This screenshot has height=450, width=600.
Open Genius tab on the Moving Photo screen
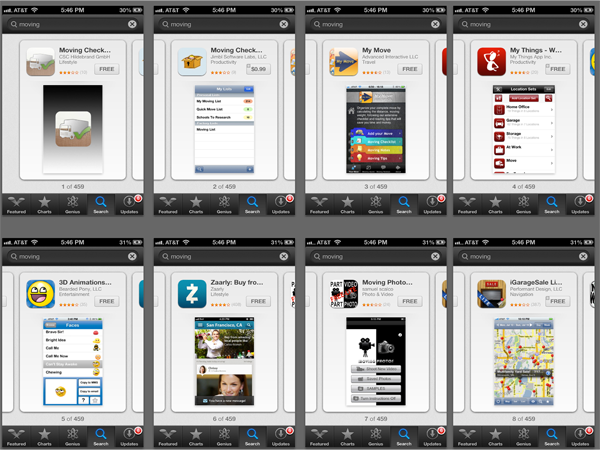[376, 437]
